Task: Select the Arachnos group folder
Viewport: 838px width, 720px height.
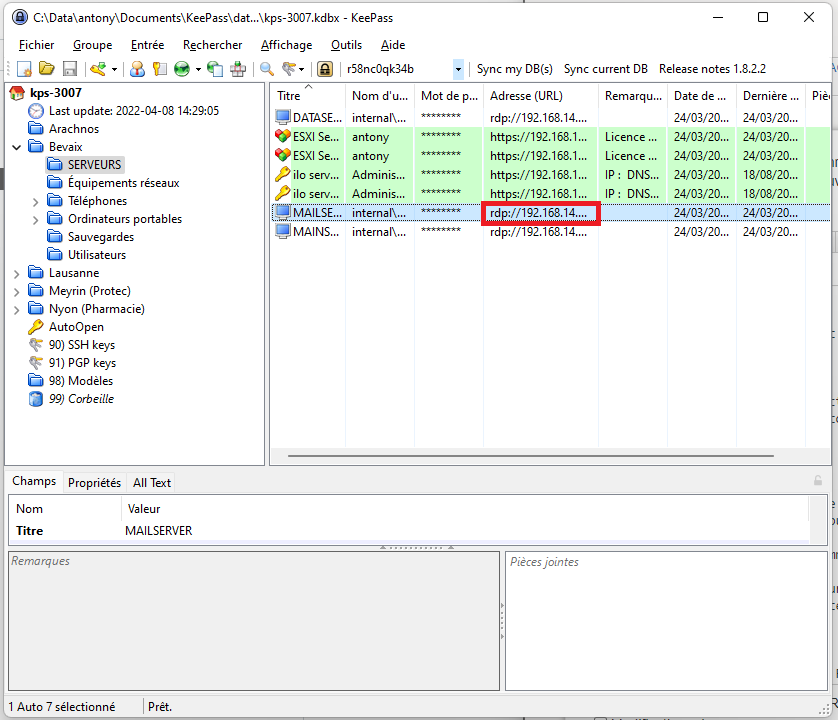Action: [74, 129]
